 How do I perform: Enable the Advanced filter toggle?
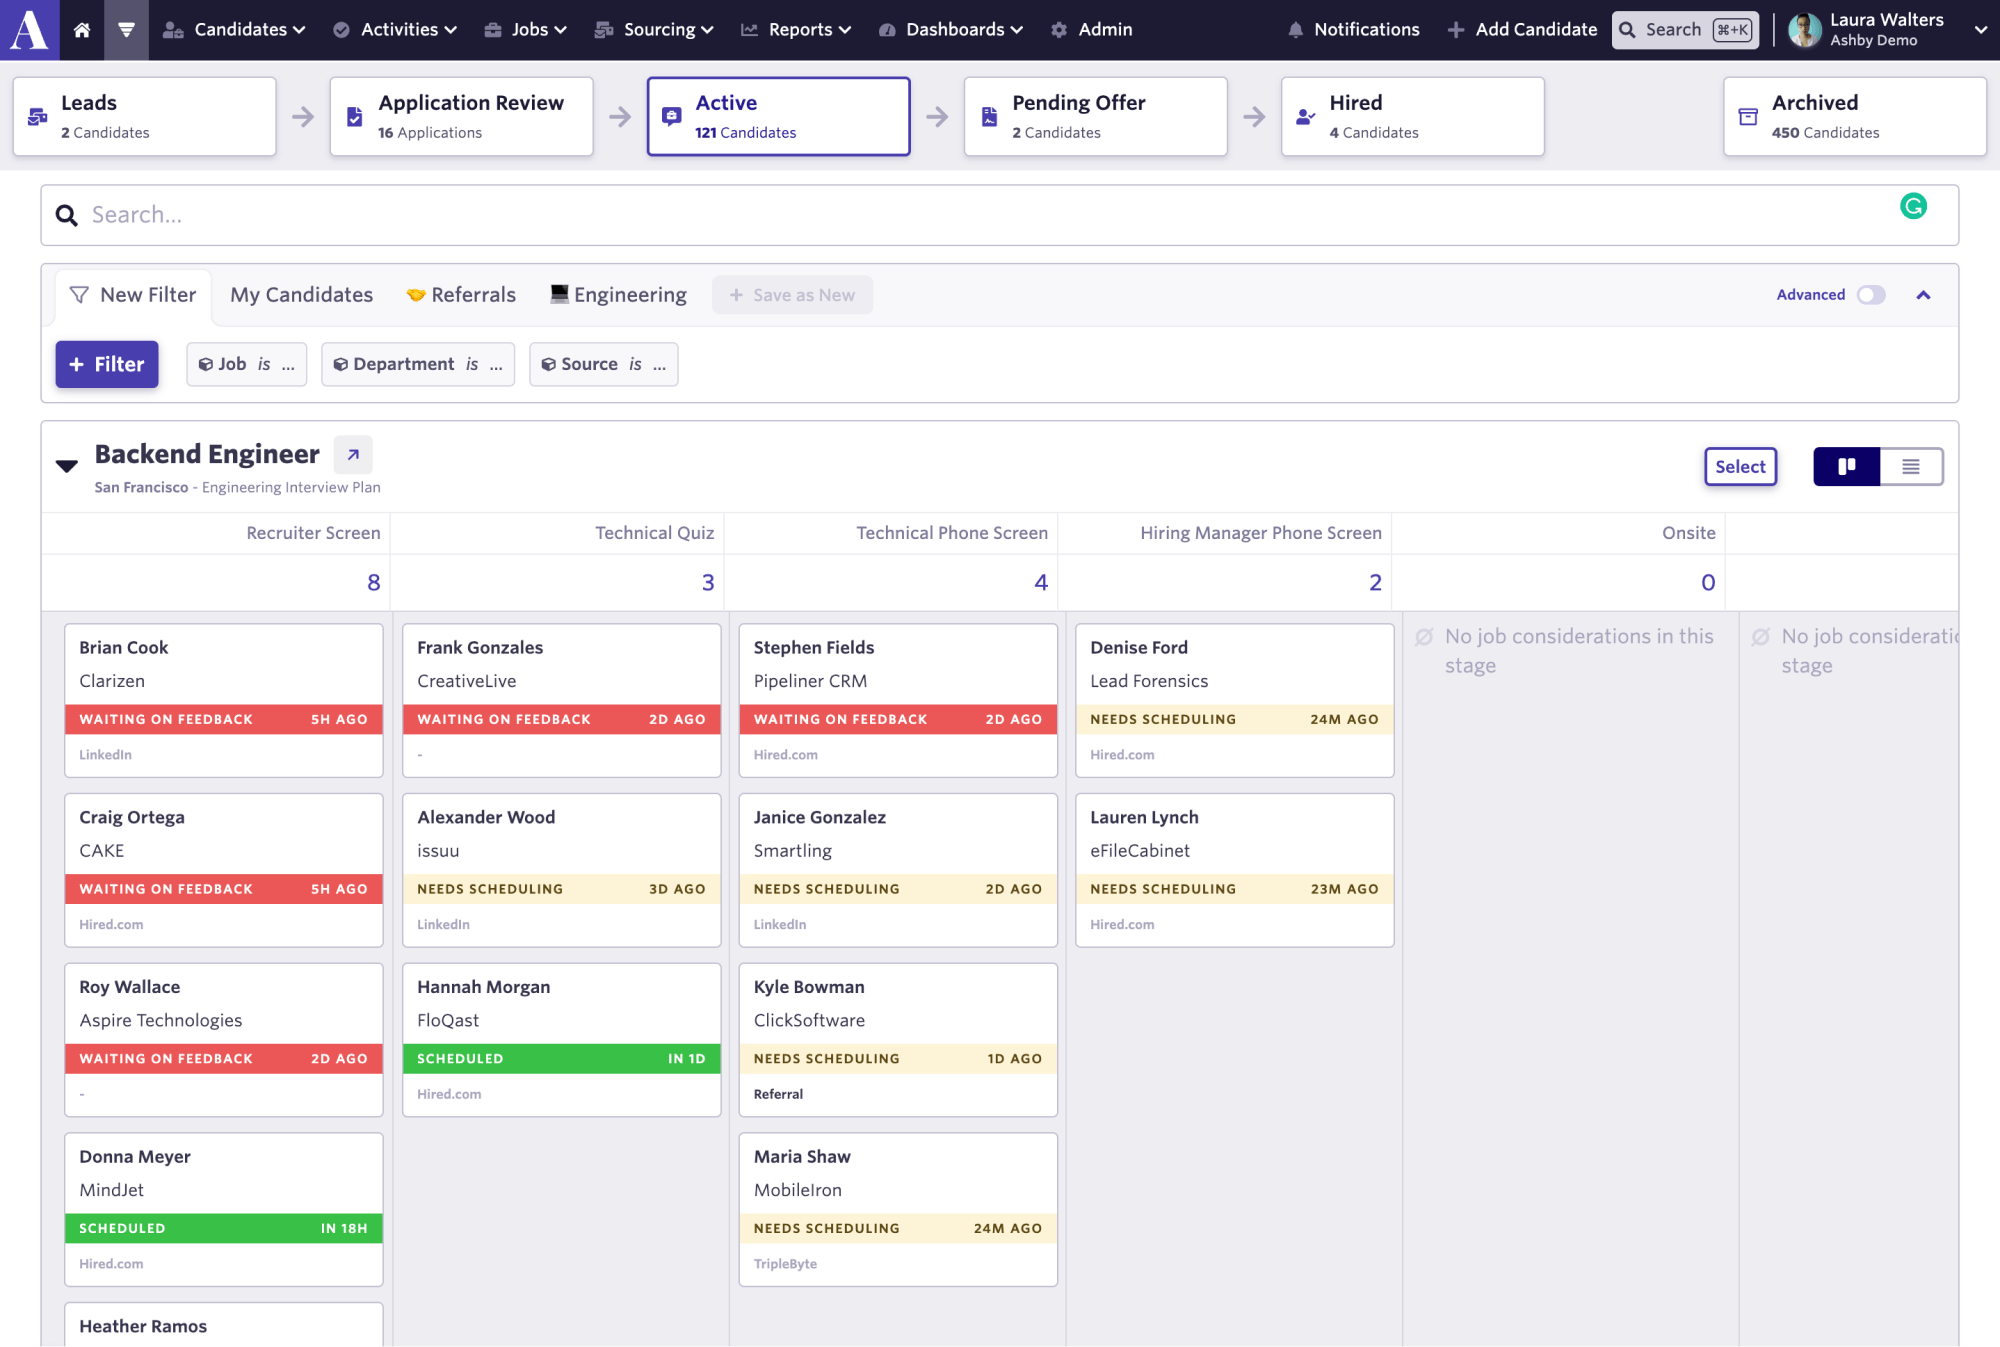coord(1871,295)
